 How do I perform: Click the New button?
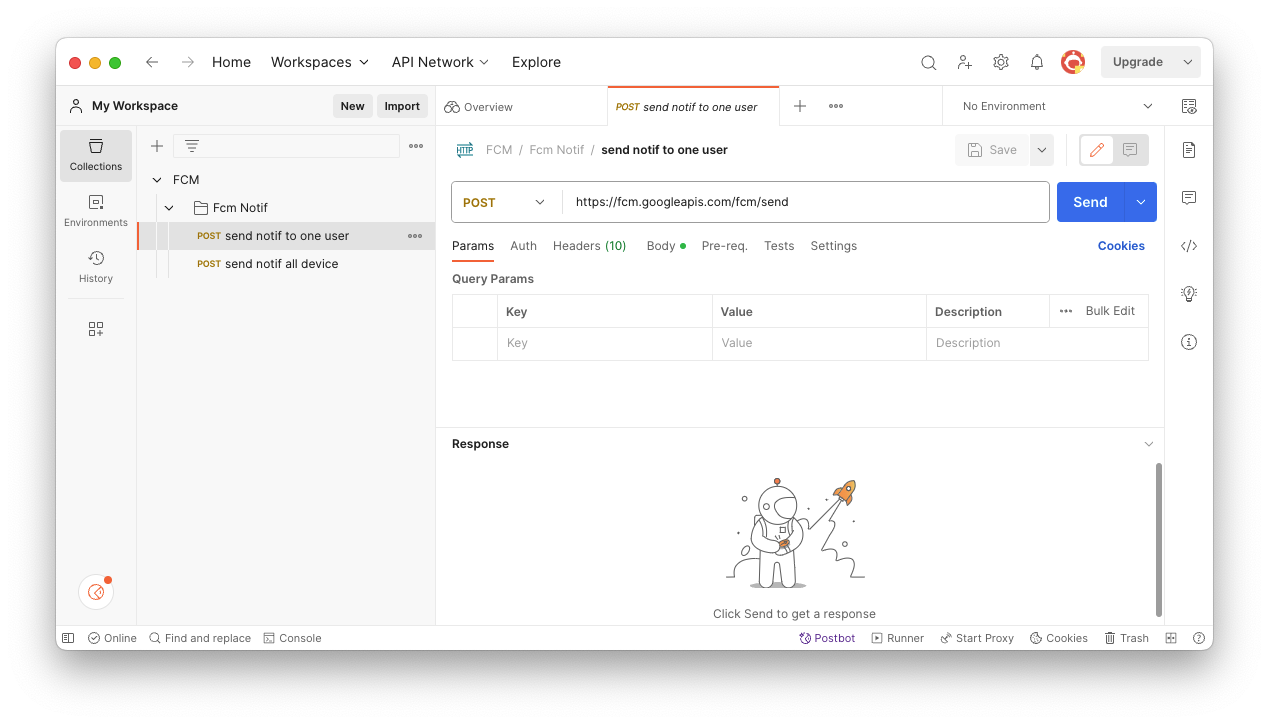[352, 106]
